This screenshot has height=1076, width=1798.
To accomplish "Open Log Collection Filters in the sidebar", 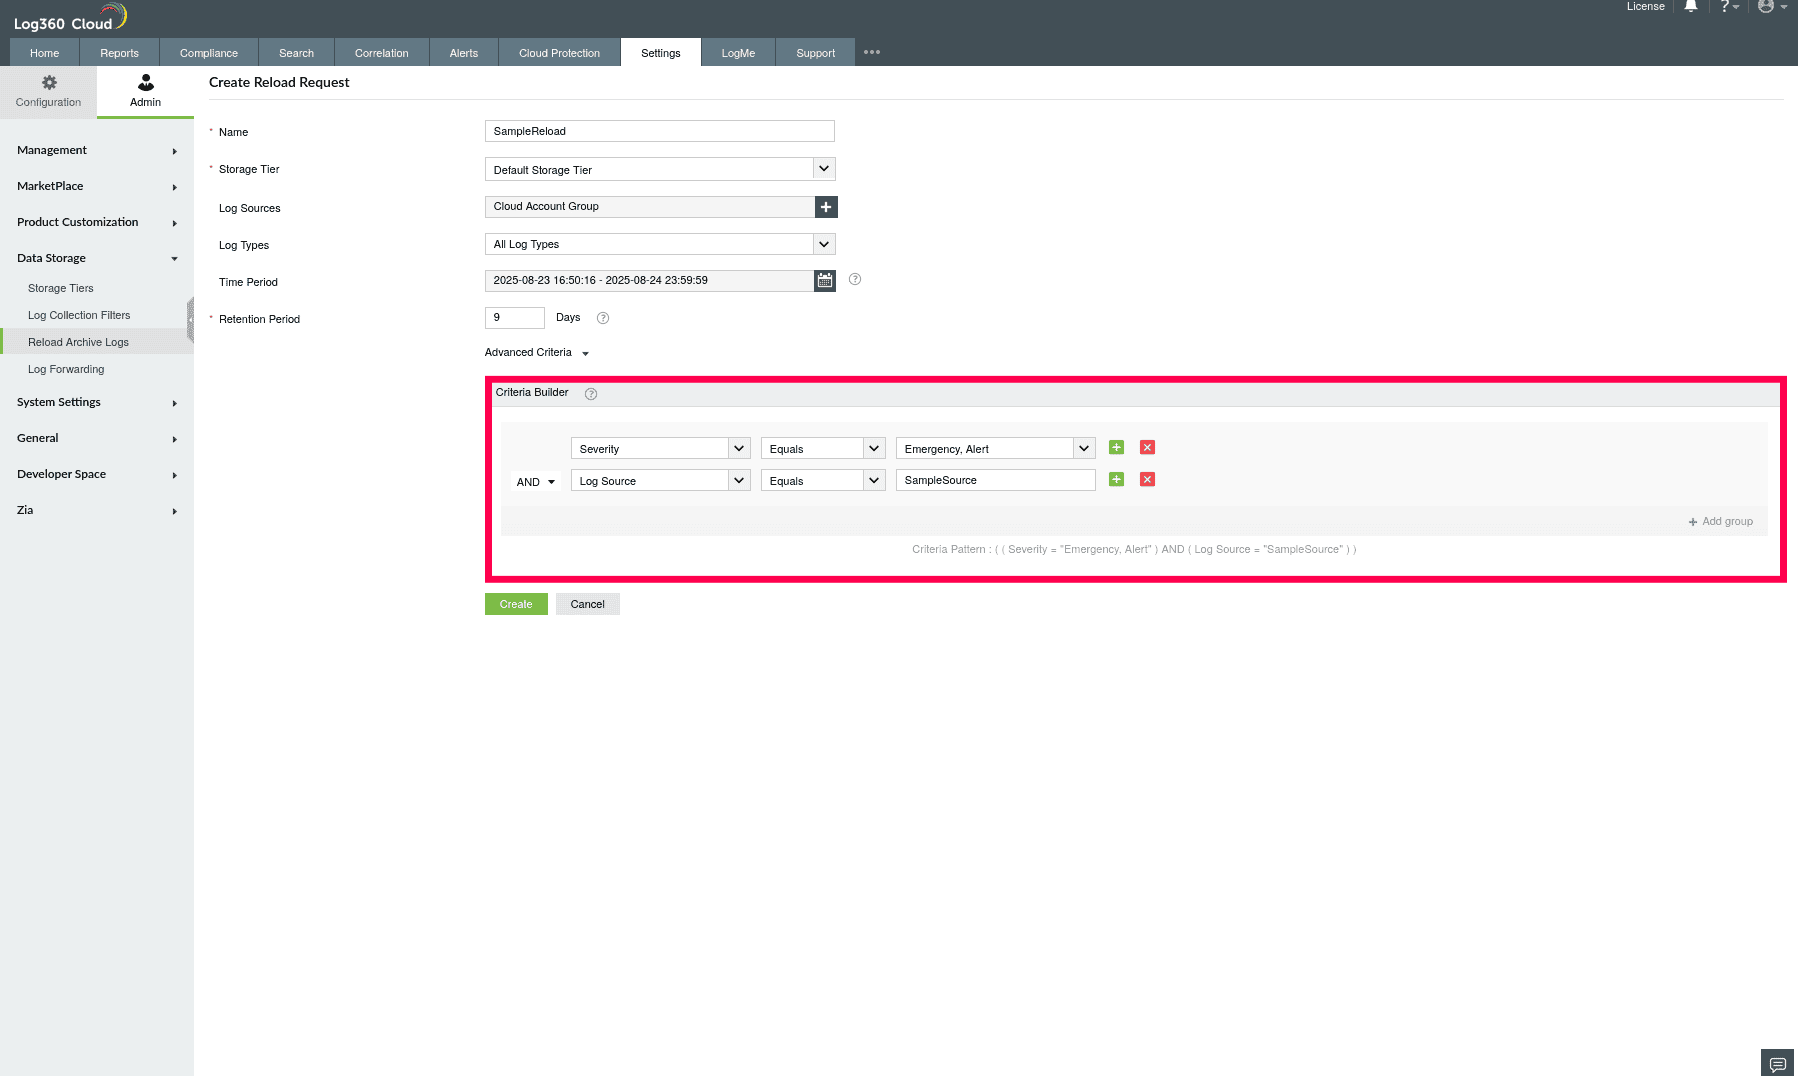I will click(79, 315).
